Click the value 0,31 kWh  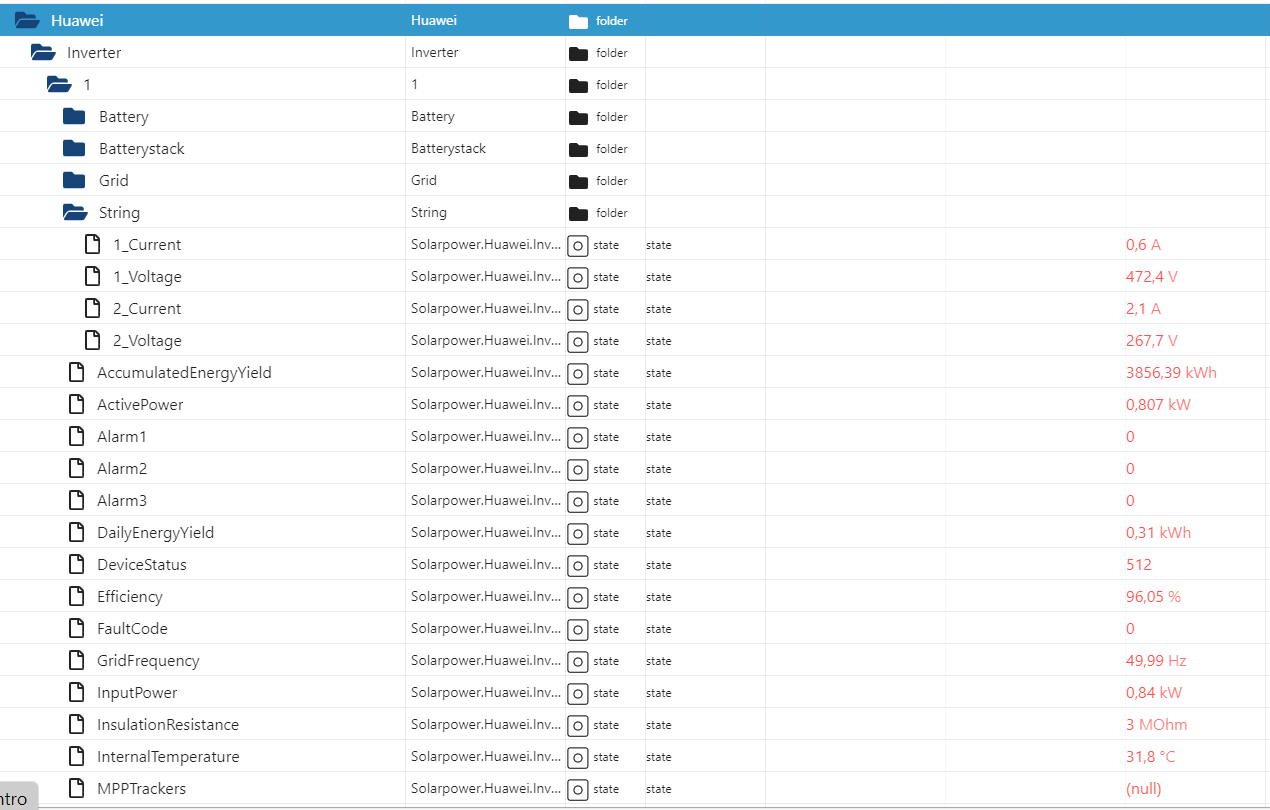[x=1158, y=532]
